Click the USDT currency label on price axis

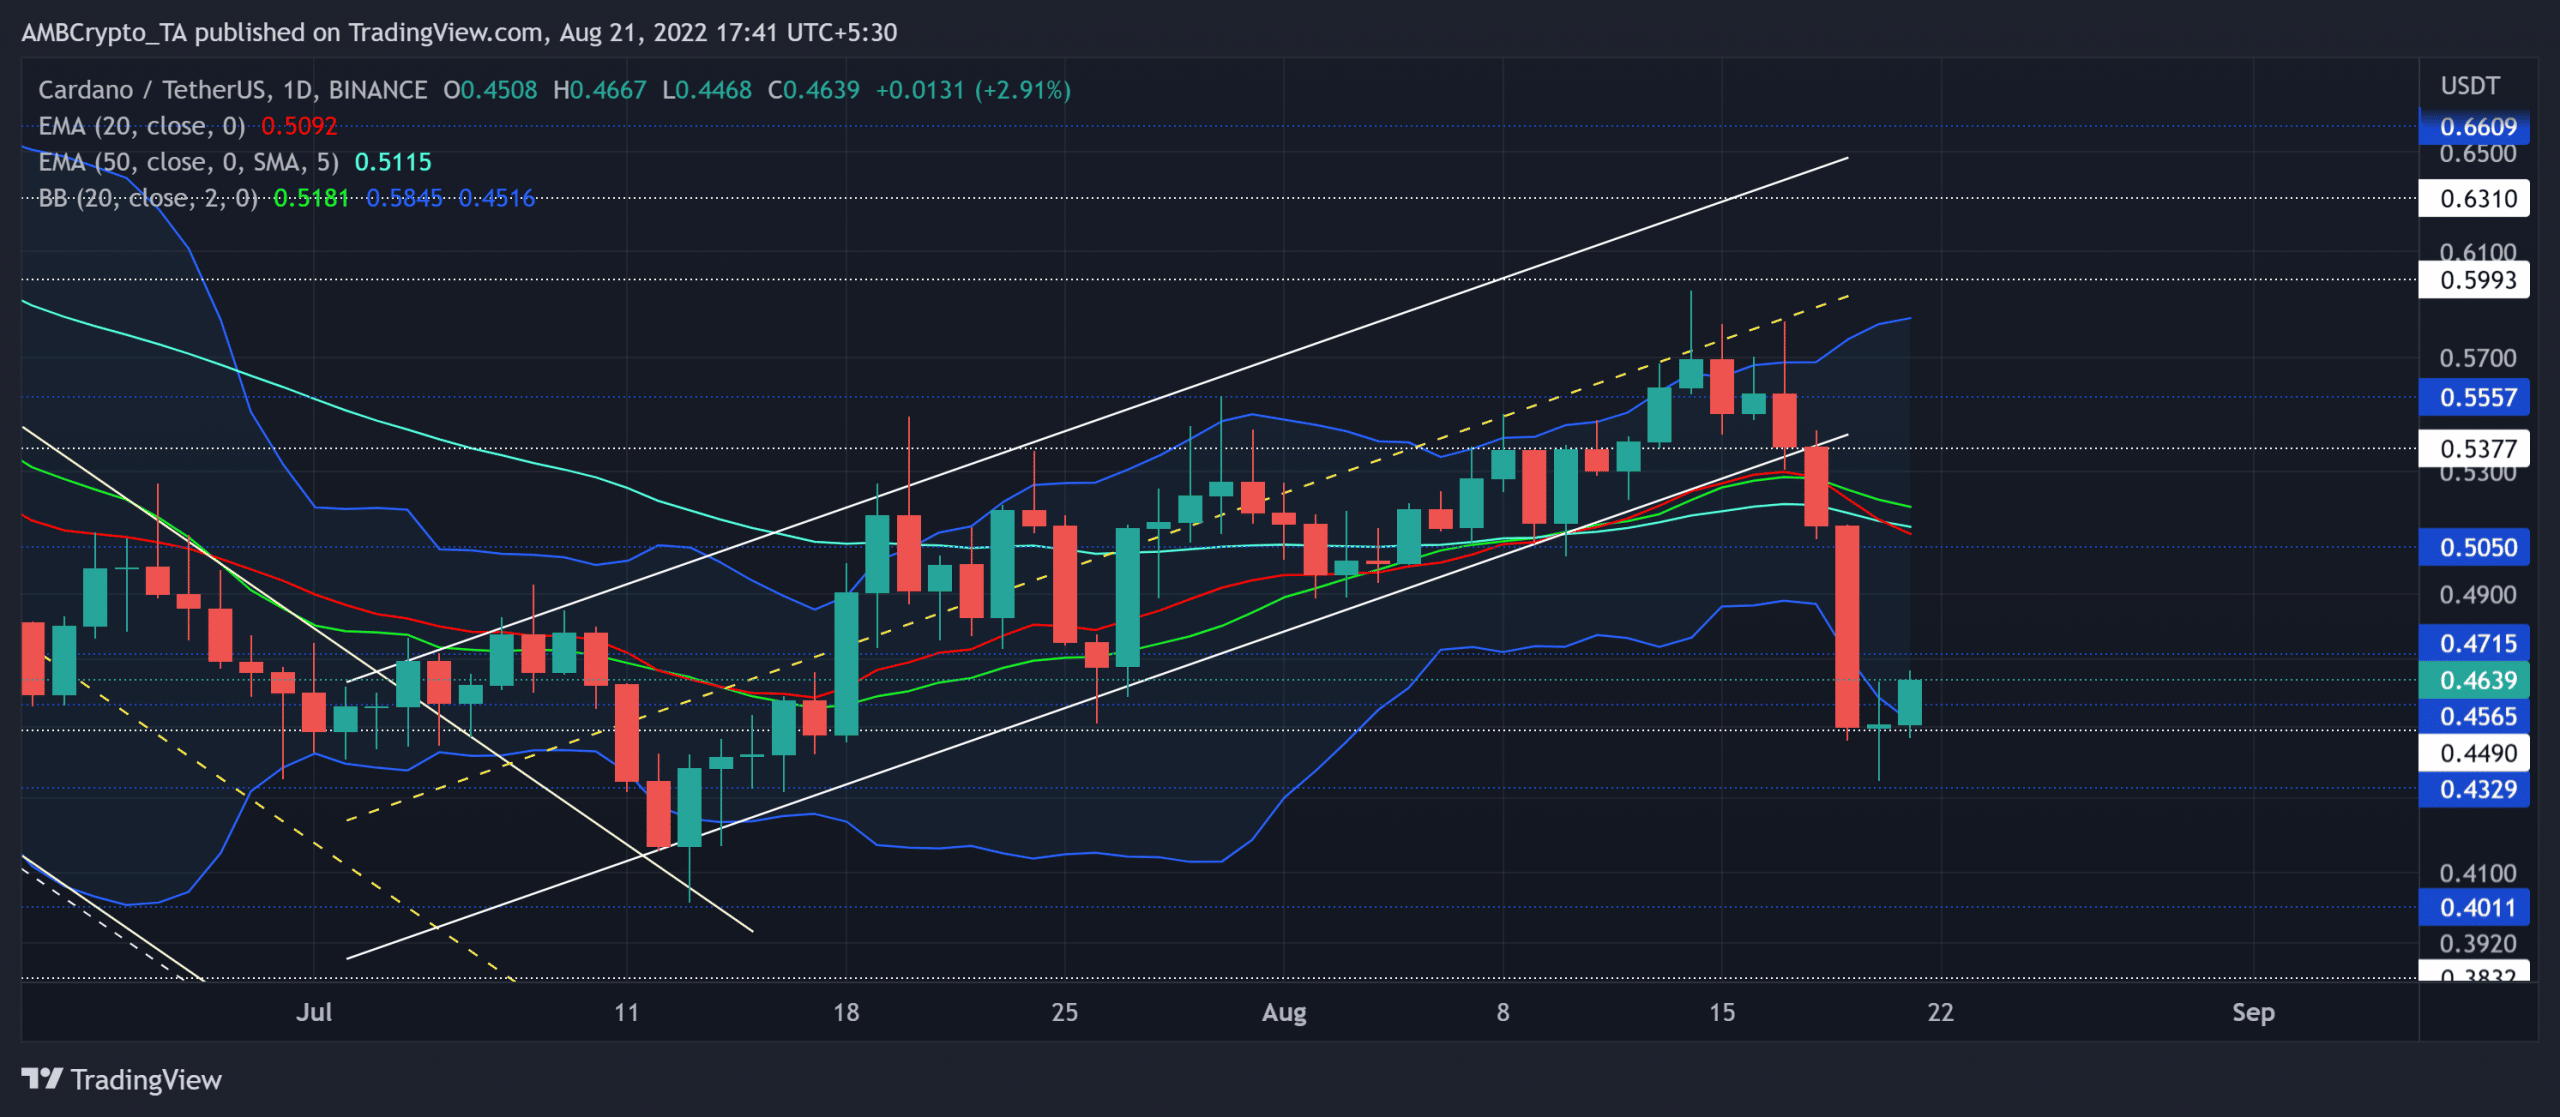coord(2470,86)
